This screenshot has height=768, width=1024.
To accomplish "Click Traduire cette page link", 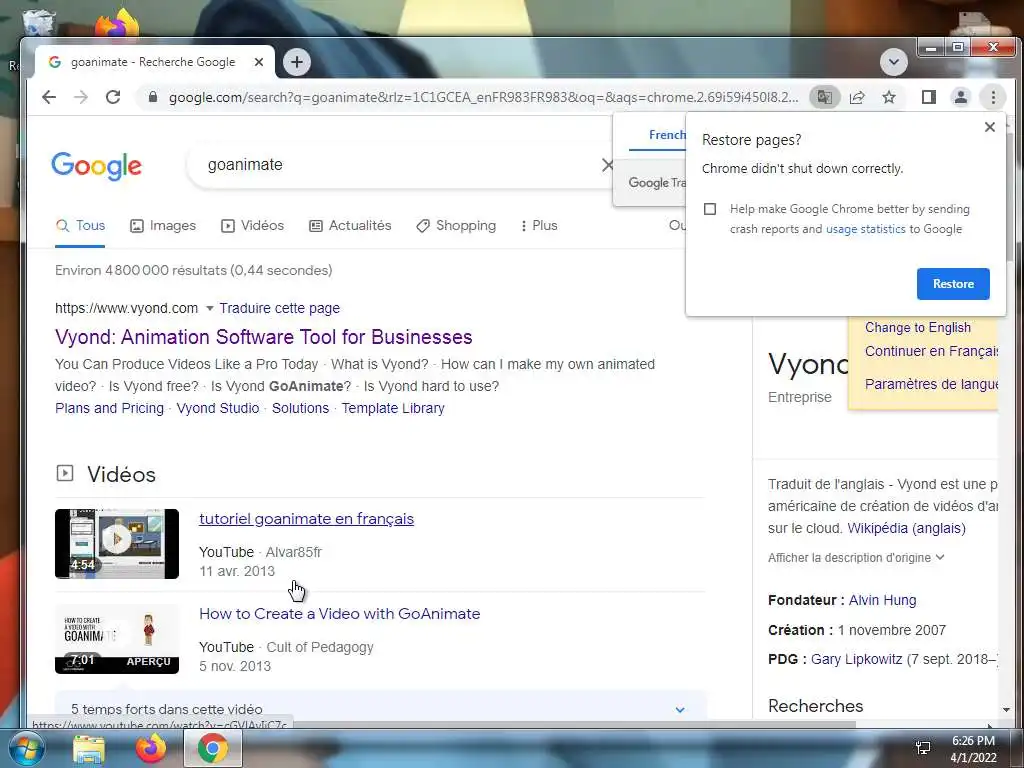I will click(x=280, y=308).
